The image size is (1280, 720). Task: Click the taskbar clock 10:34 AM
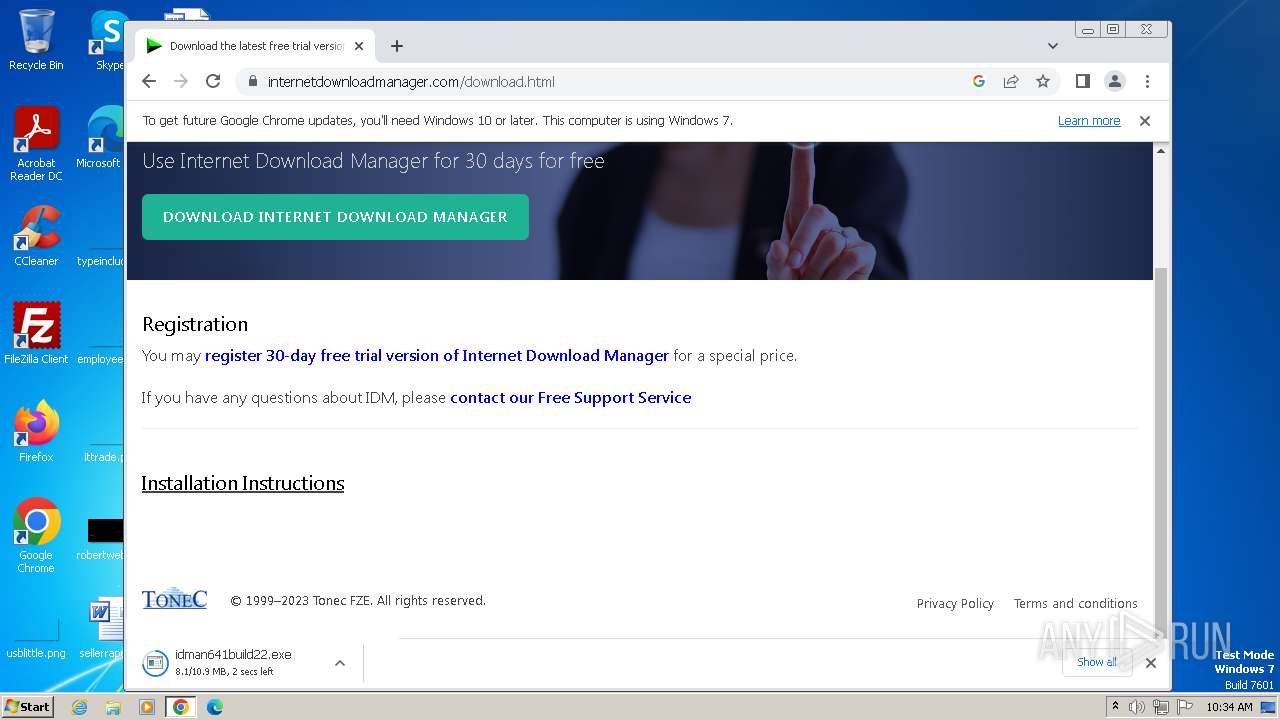(1229, 707)
